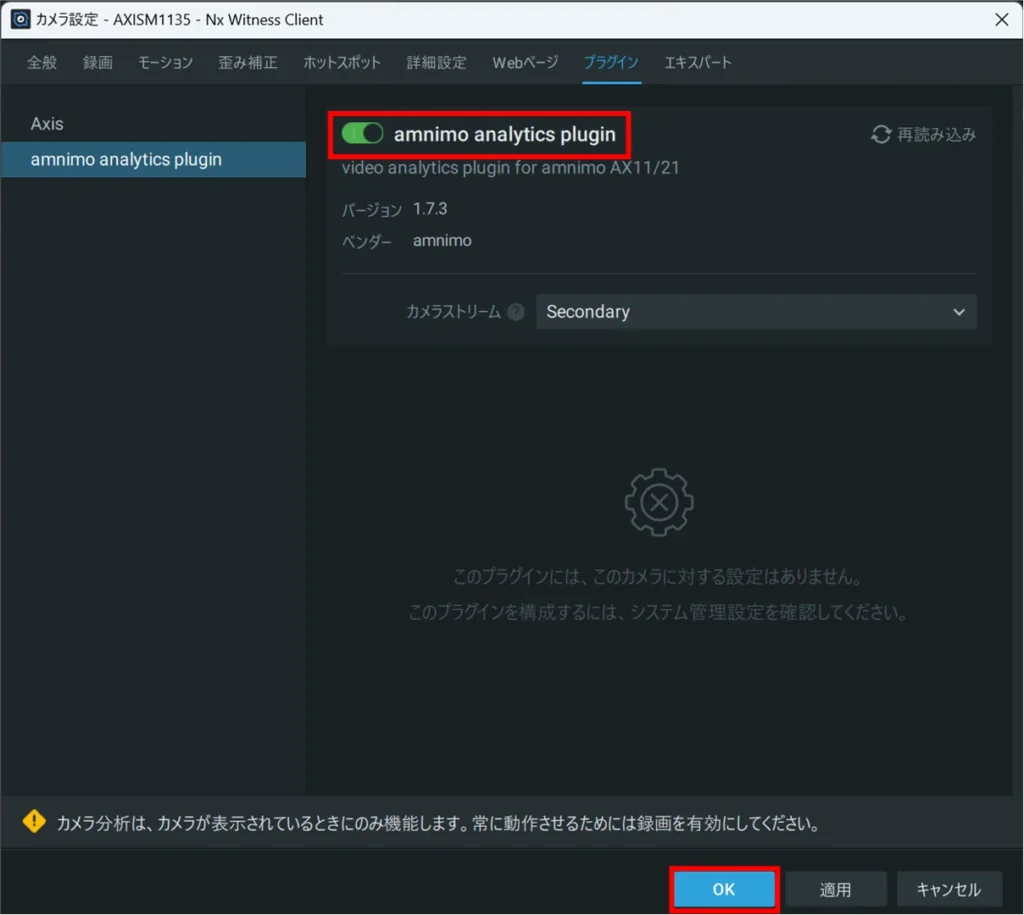
Task: Select the エキスパート tab
Action: pyautogui.click(x=698, y=62)
